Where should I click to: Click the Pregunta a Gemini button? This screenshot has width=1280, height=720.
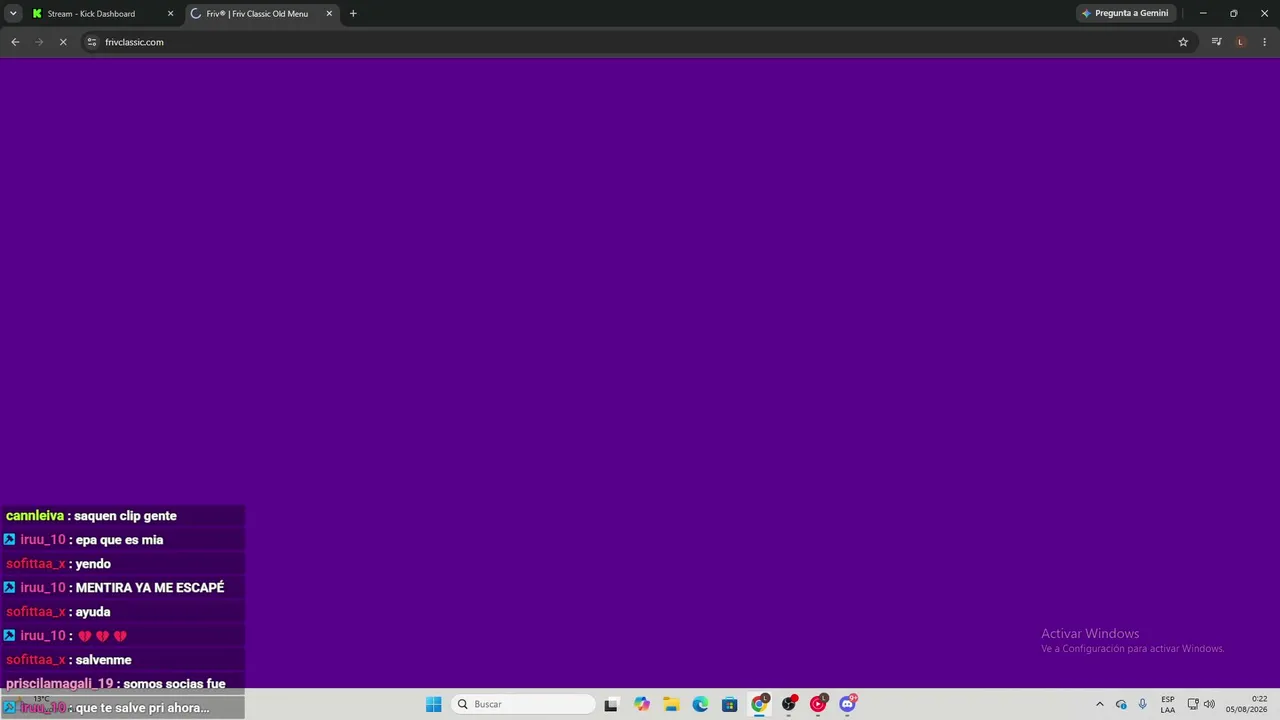(x=1125, y=14)
